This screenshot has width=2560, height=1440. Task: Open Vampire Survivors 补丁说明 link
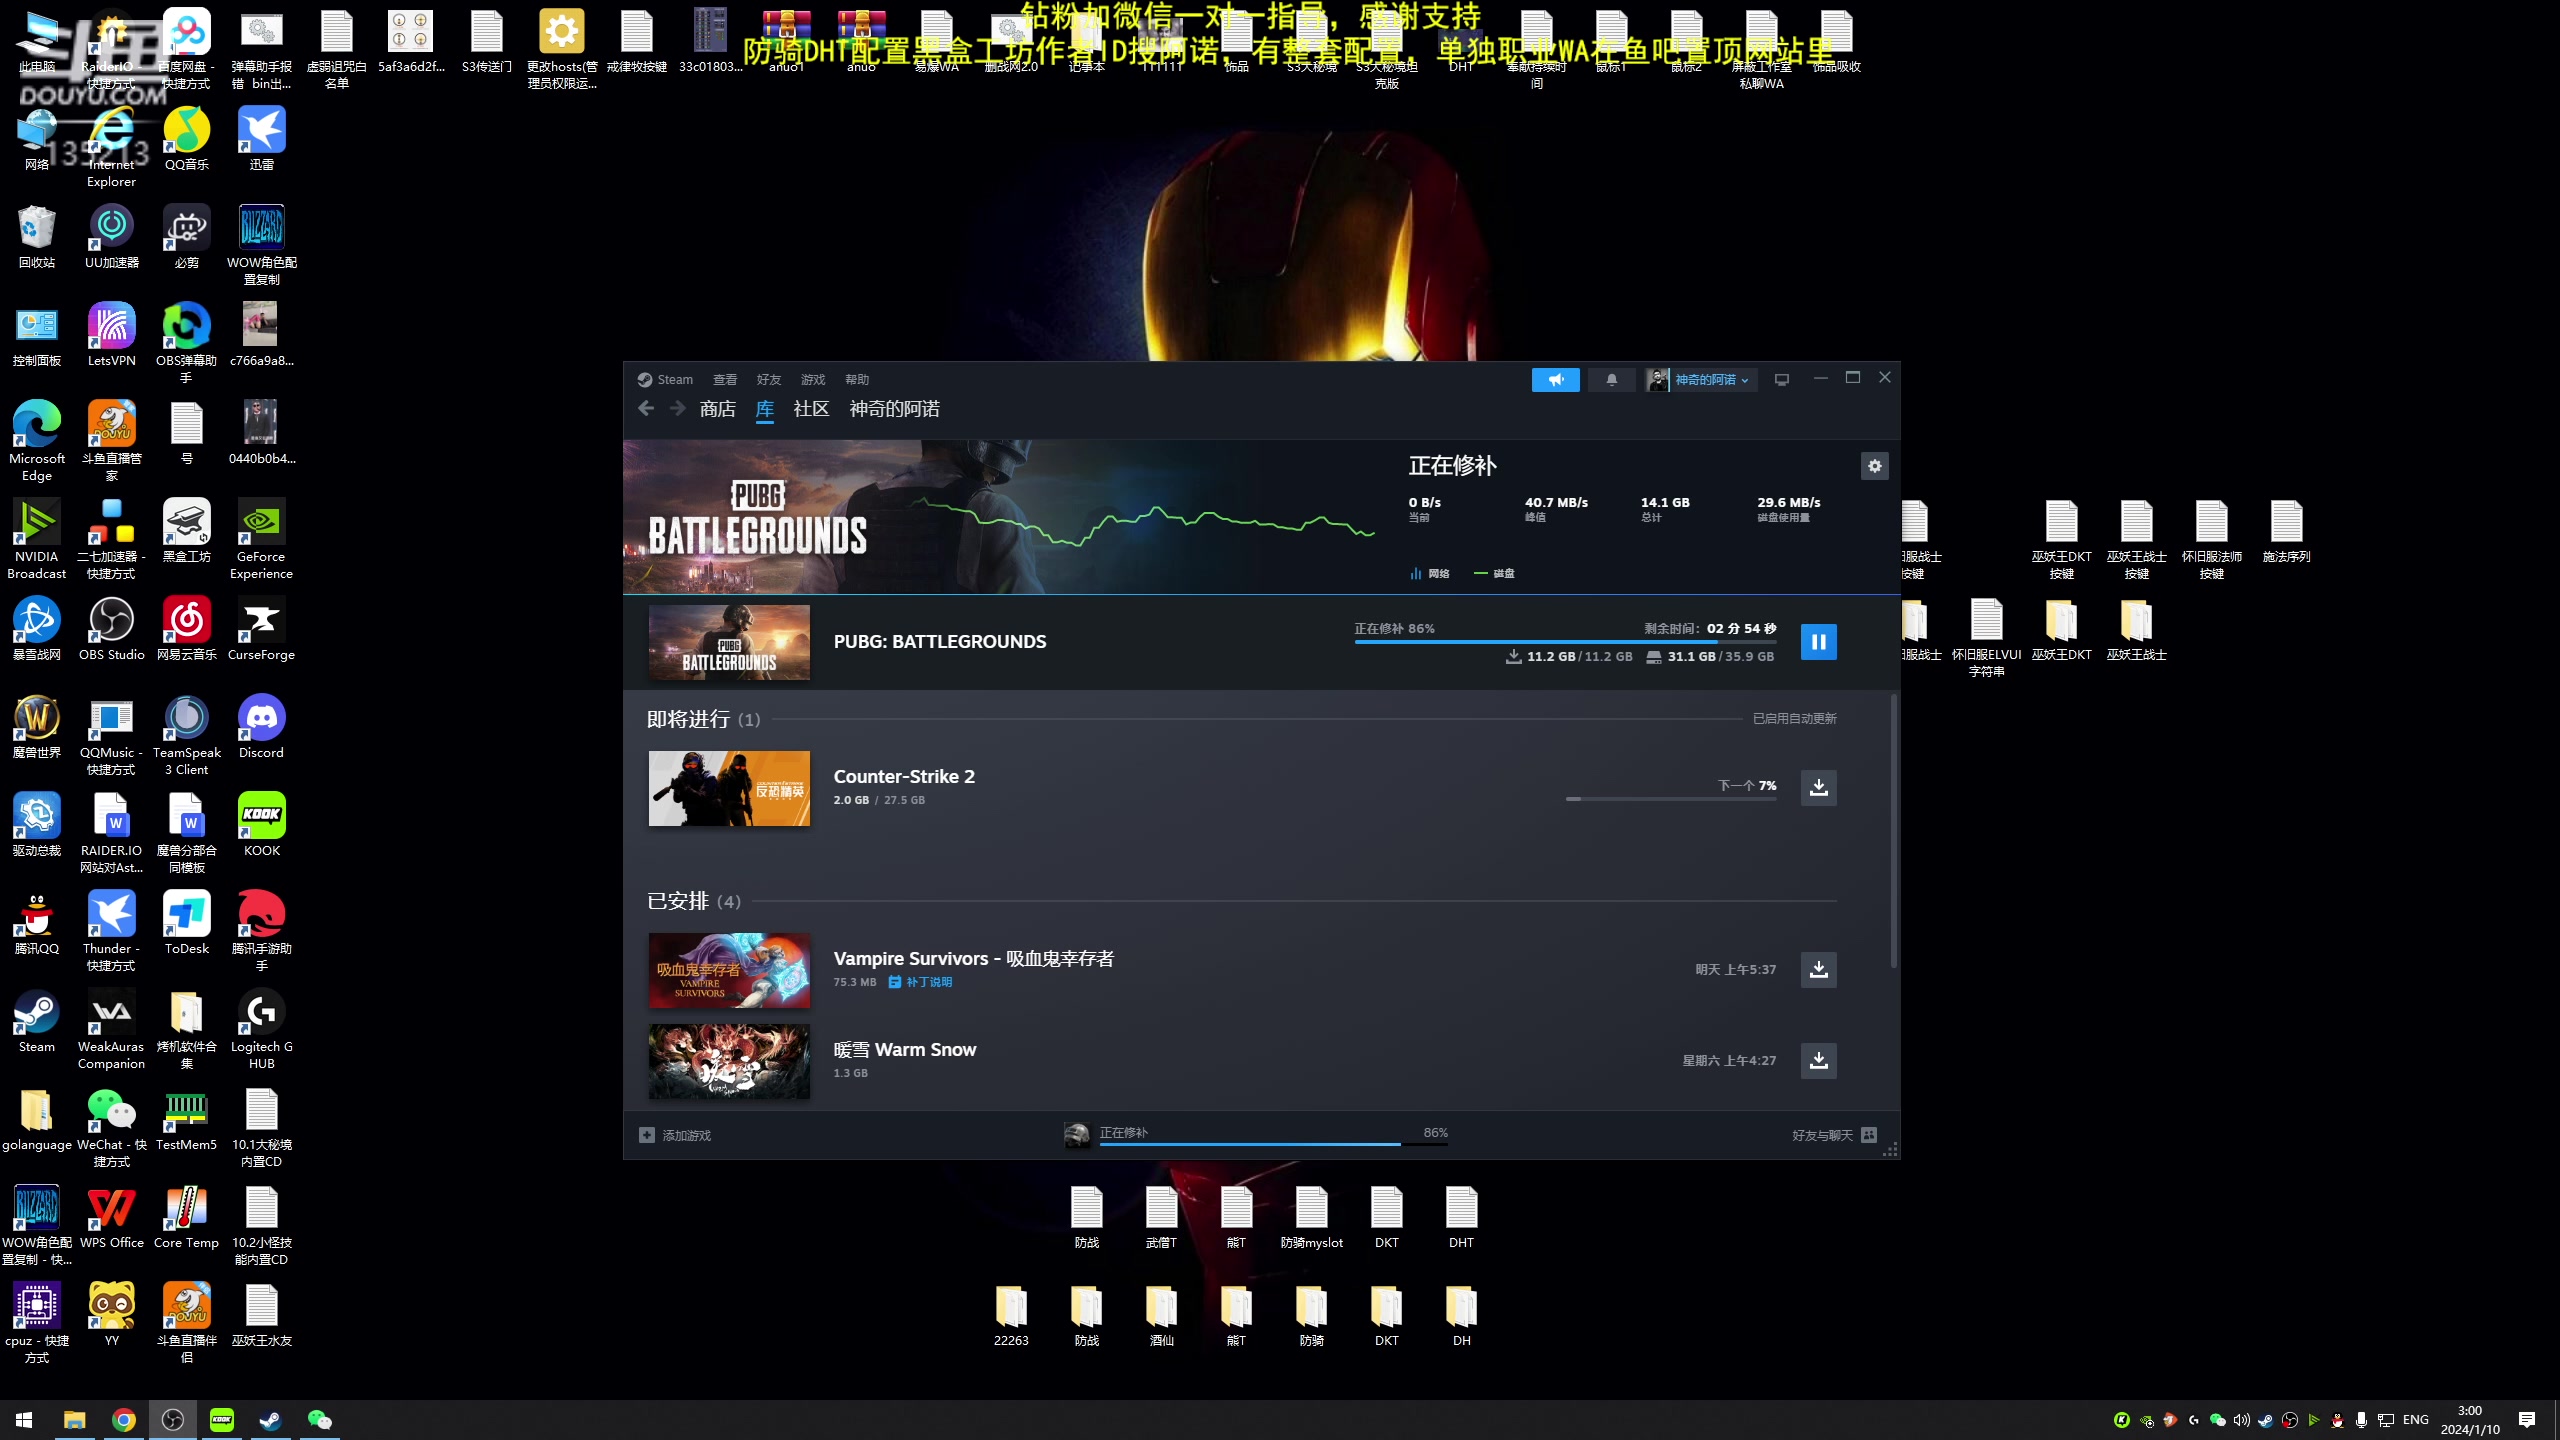(920, 983)
